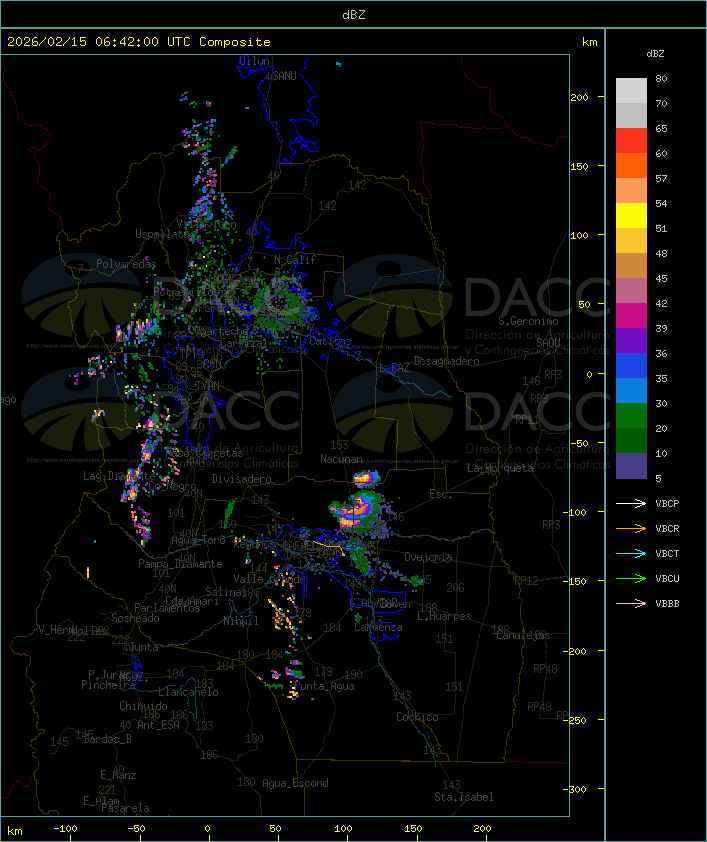Image resolution: width=707 pixels, height=842 pixels.
Task: Click the Polvaredas place label
Action: click(x=126, y=264)
